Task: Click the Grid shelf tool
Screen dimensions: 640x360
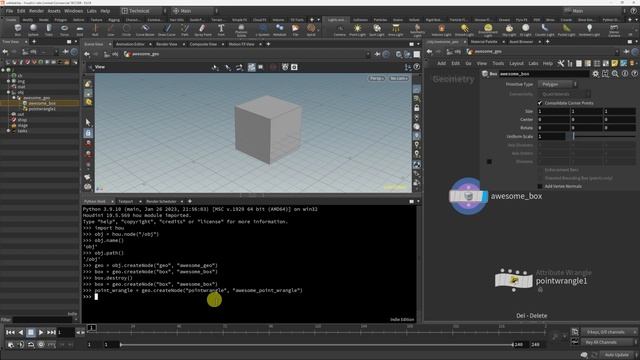Action: 80,30
